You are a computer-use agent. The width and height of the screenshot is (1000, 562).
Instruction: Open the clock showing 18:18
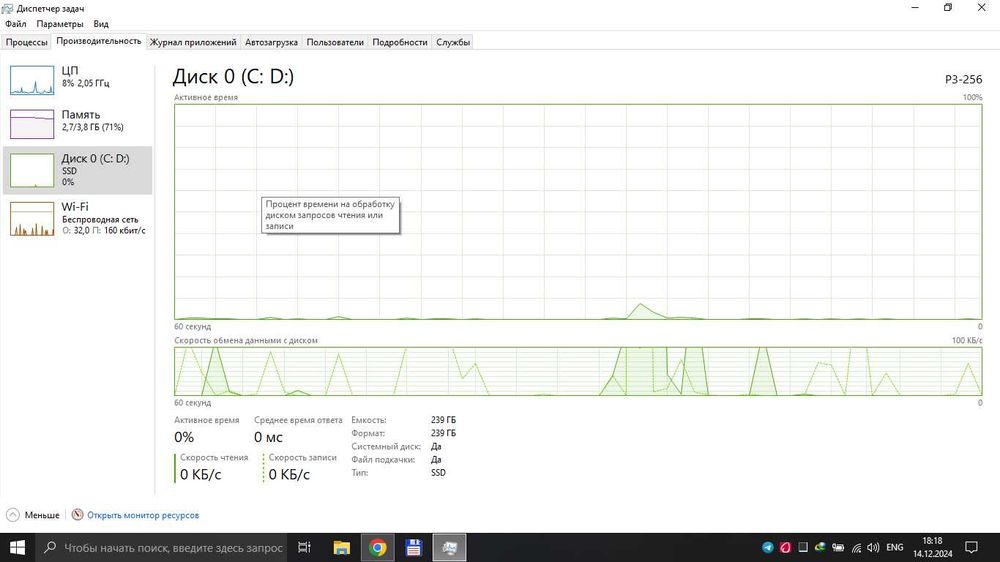click(x=932, y=547)
